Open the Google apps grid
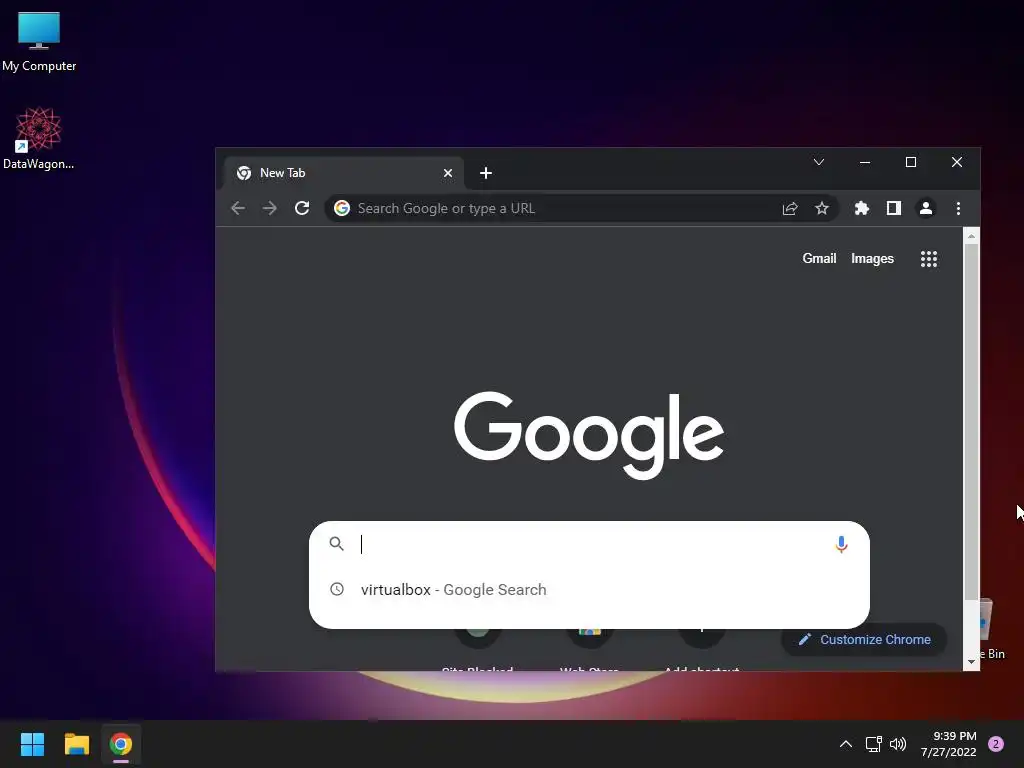1024x768 pixels. coord(929,259)
